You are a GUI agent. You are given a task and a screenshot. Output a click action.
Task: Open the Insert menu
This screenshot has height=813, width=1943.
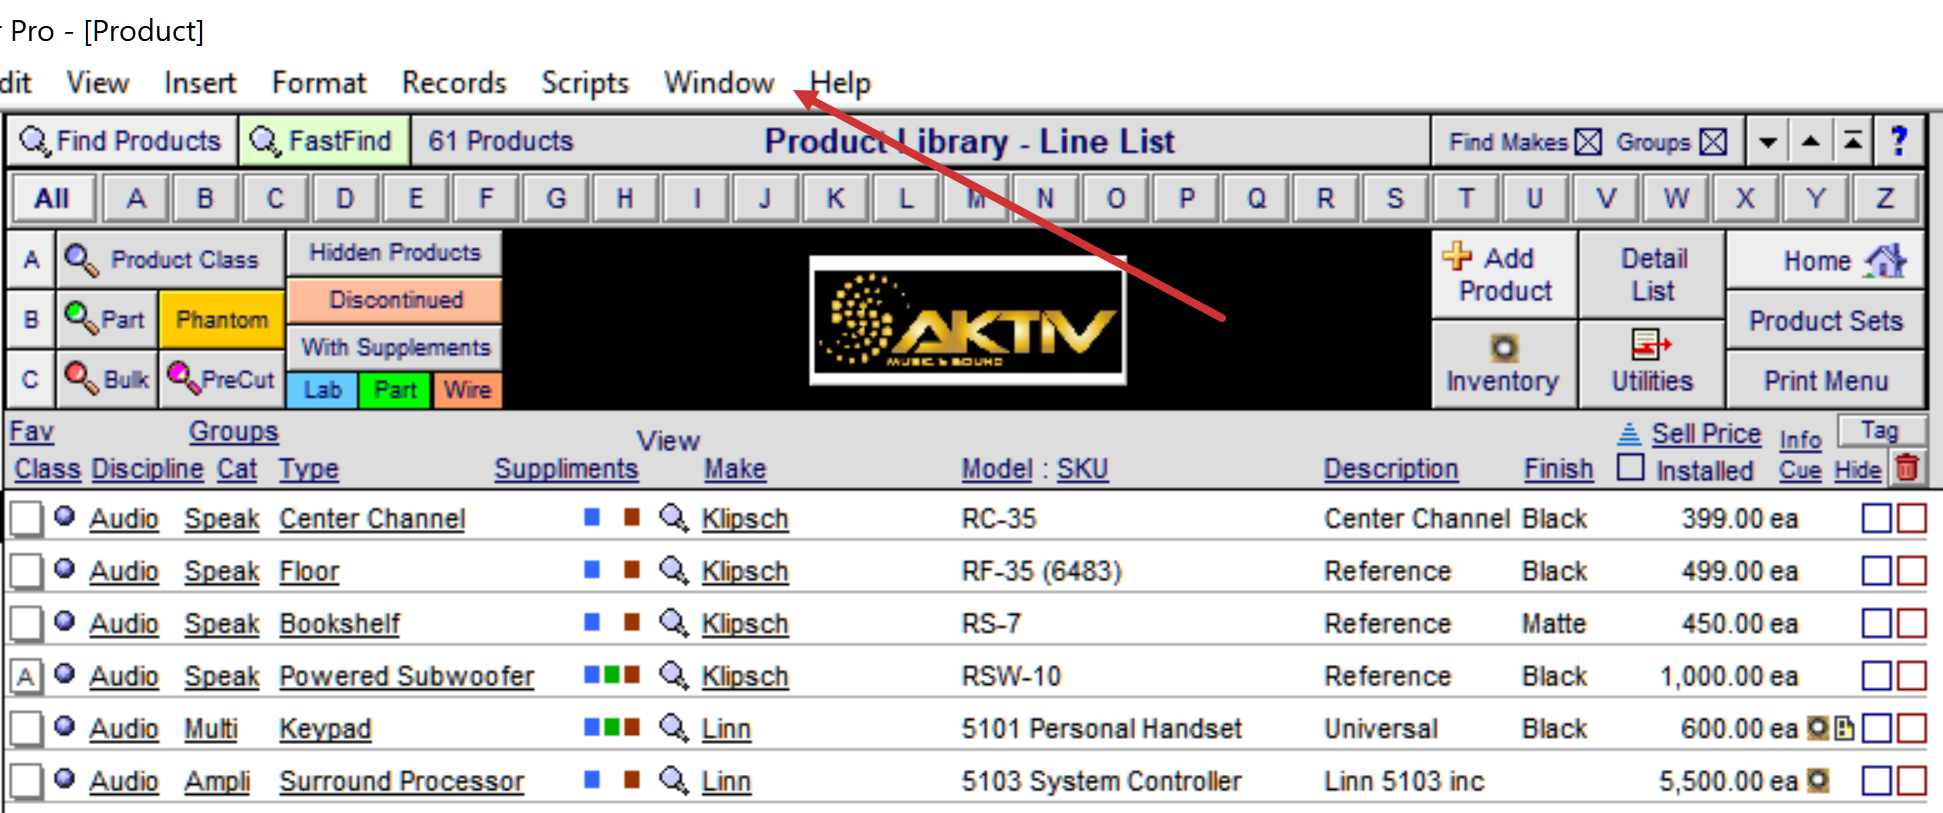(x=200, y=82)
